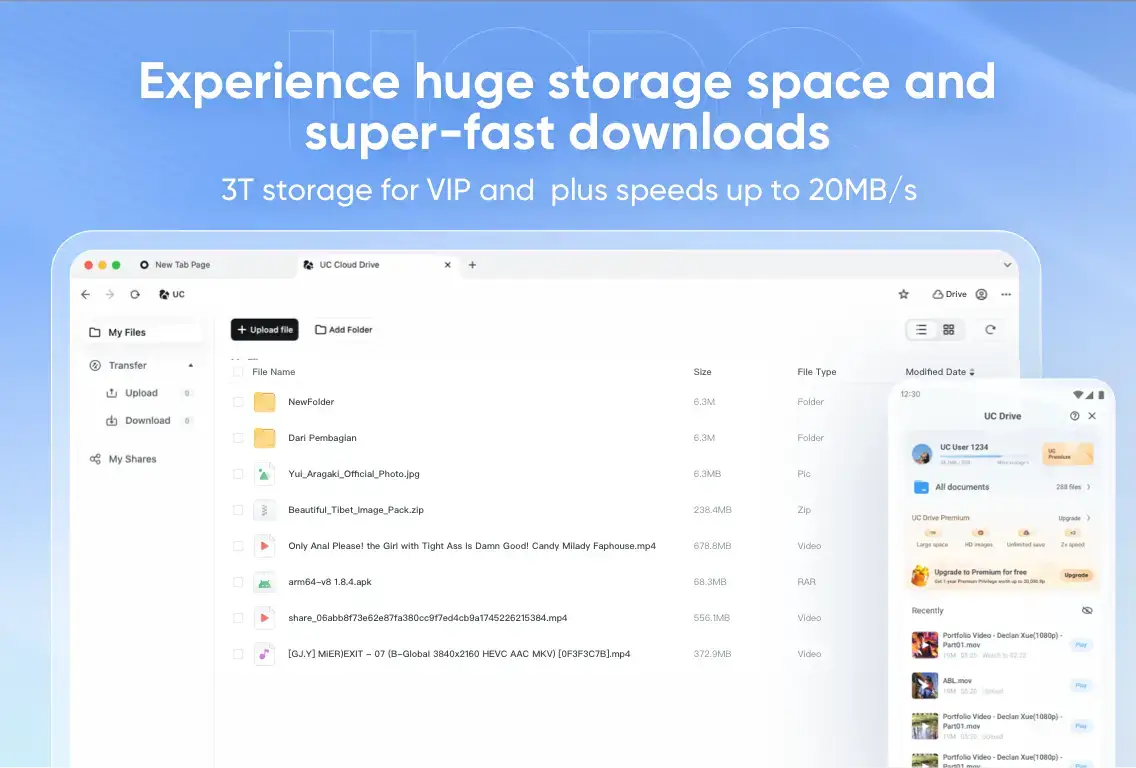
Task: Click the UC logo in the address bar
Action: tap(165, 294)
